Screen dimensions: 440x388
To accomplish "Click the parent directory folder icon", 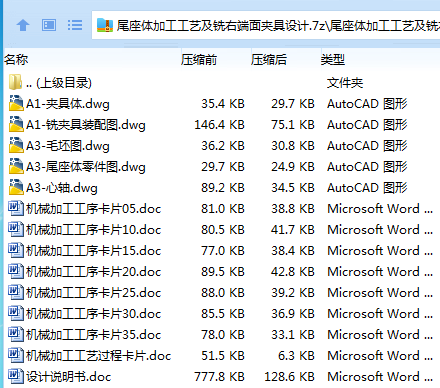I will [x=15, y=82].
